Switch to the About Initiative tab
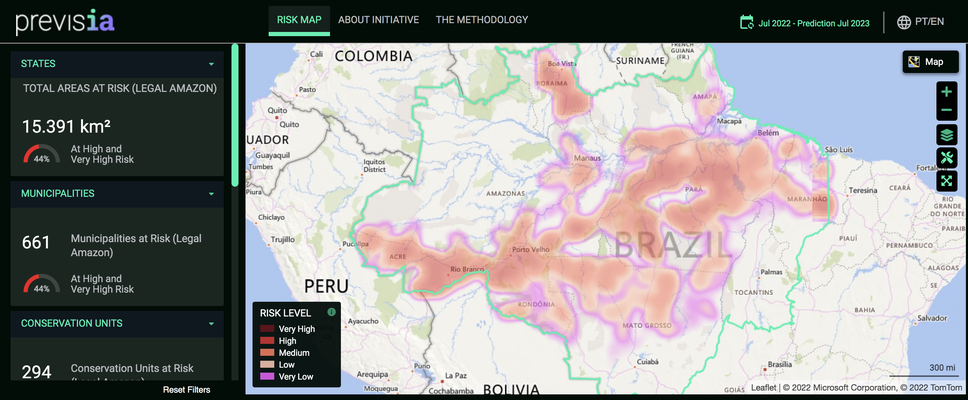This screenshot has height=400, width=968. [x=378, y=20]
